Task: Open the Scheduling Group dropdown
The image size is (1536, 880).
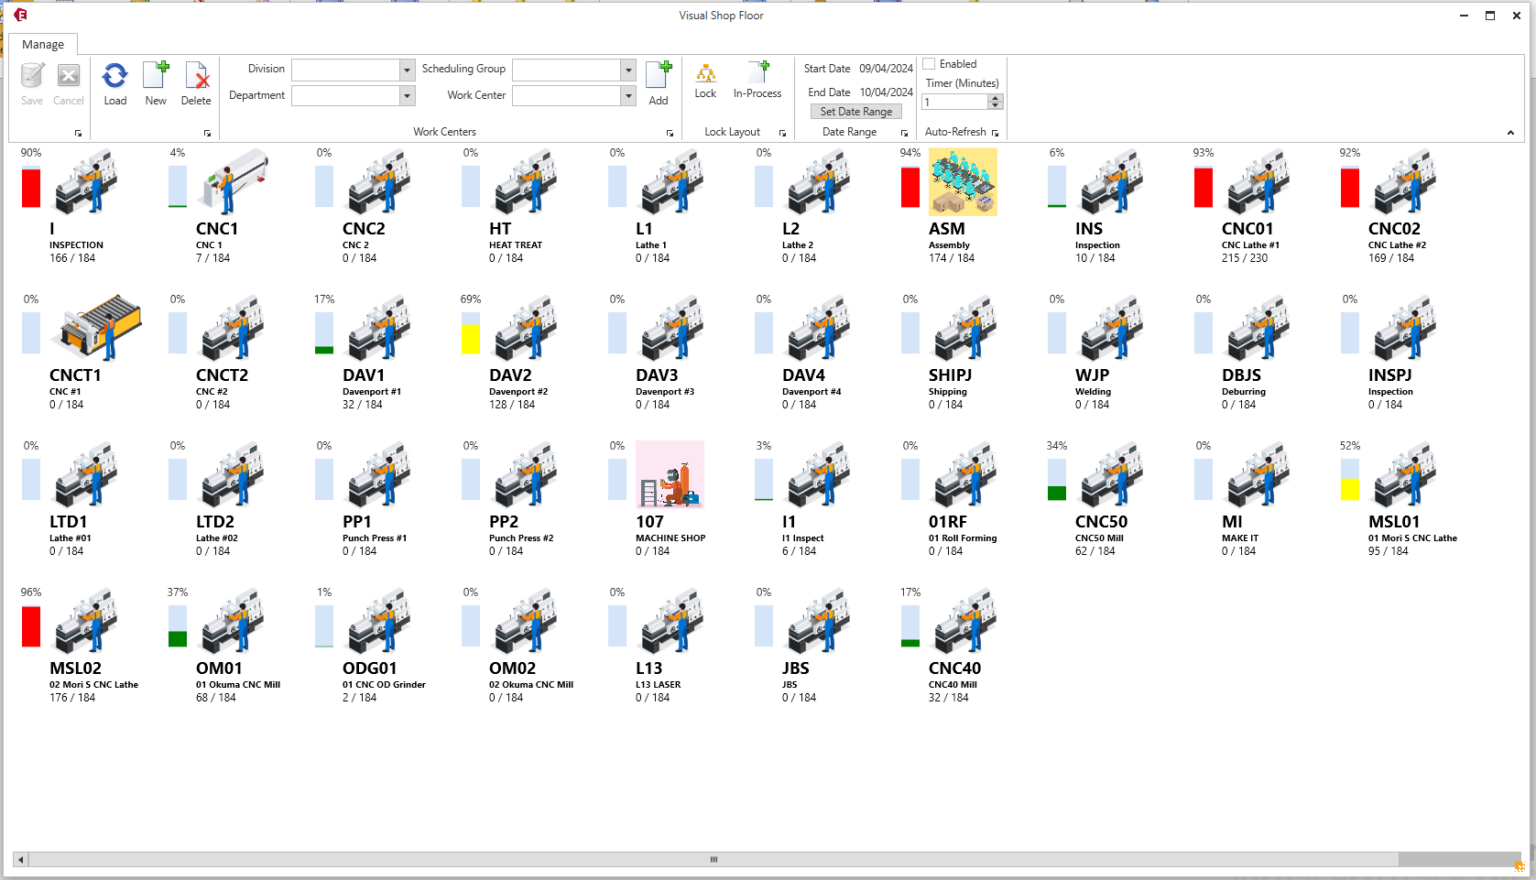Action: pos(627,70)
